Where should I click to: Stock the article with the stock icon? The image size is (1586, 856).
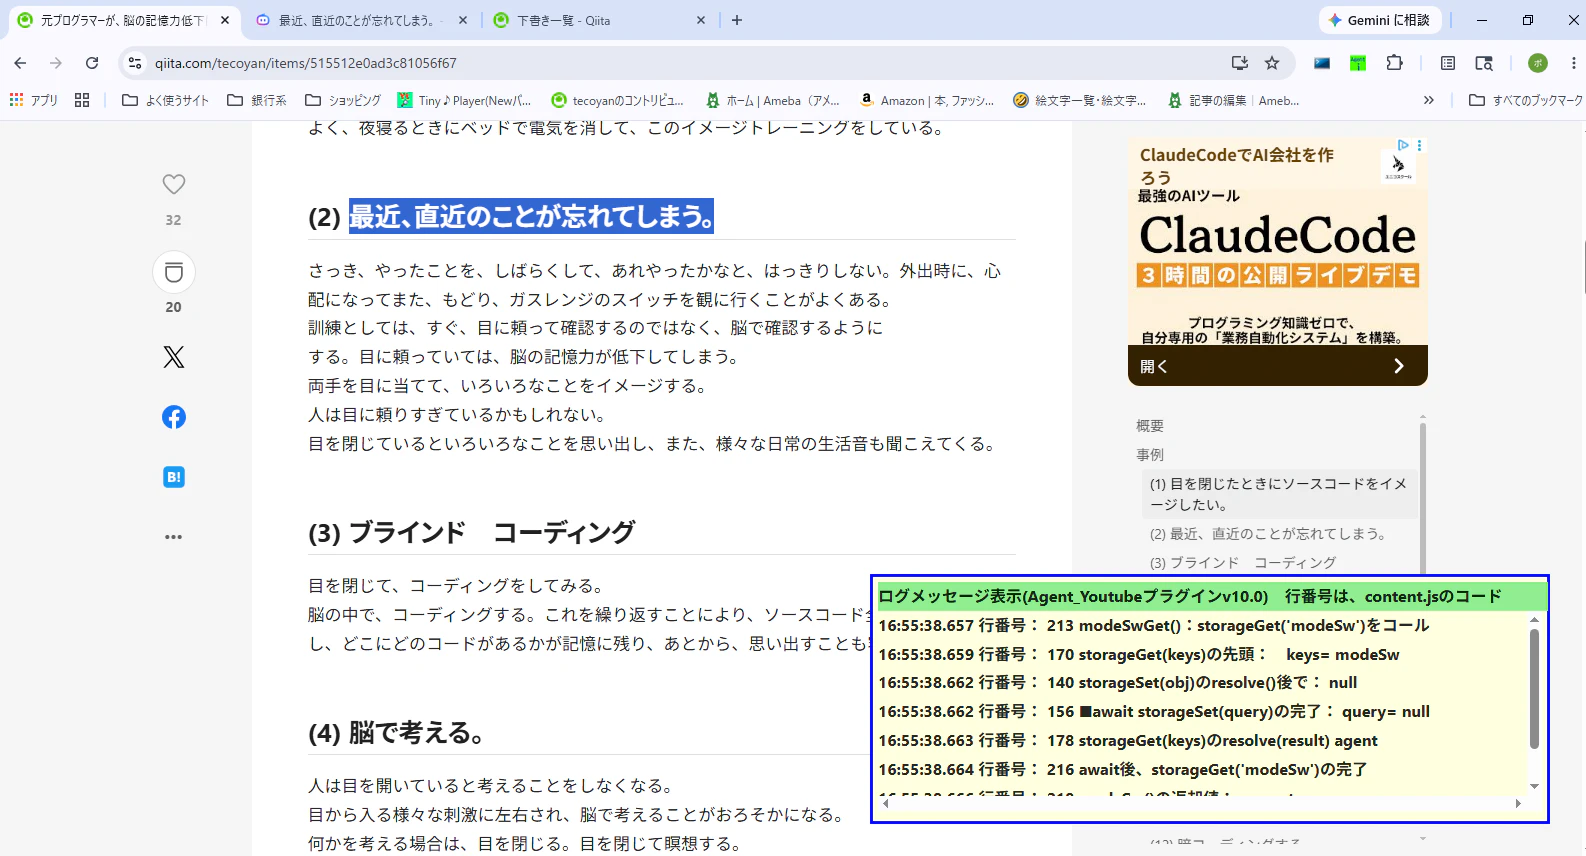pos(174,272)
